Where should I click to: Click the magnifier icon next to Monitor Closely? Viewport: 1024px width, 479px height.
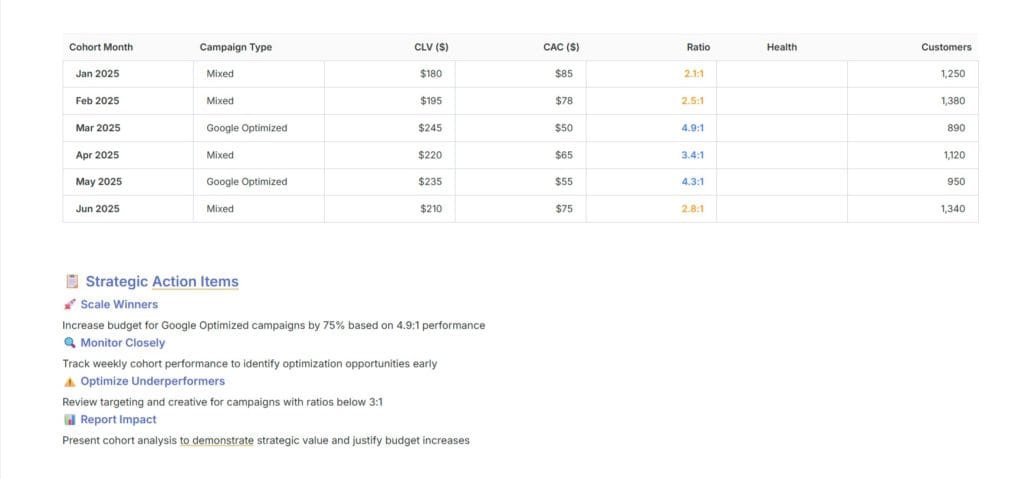(69, 343)
